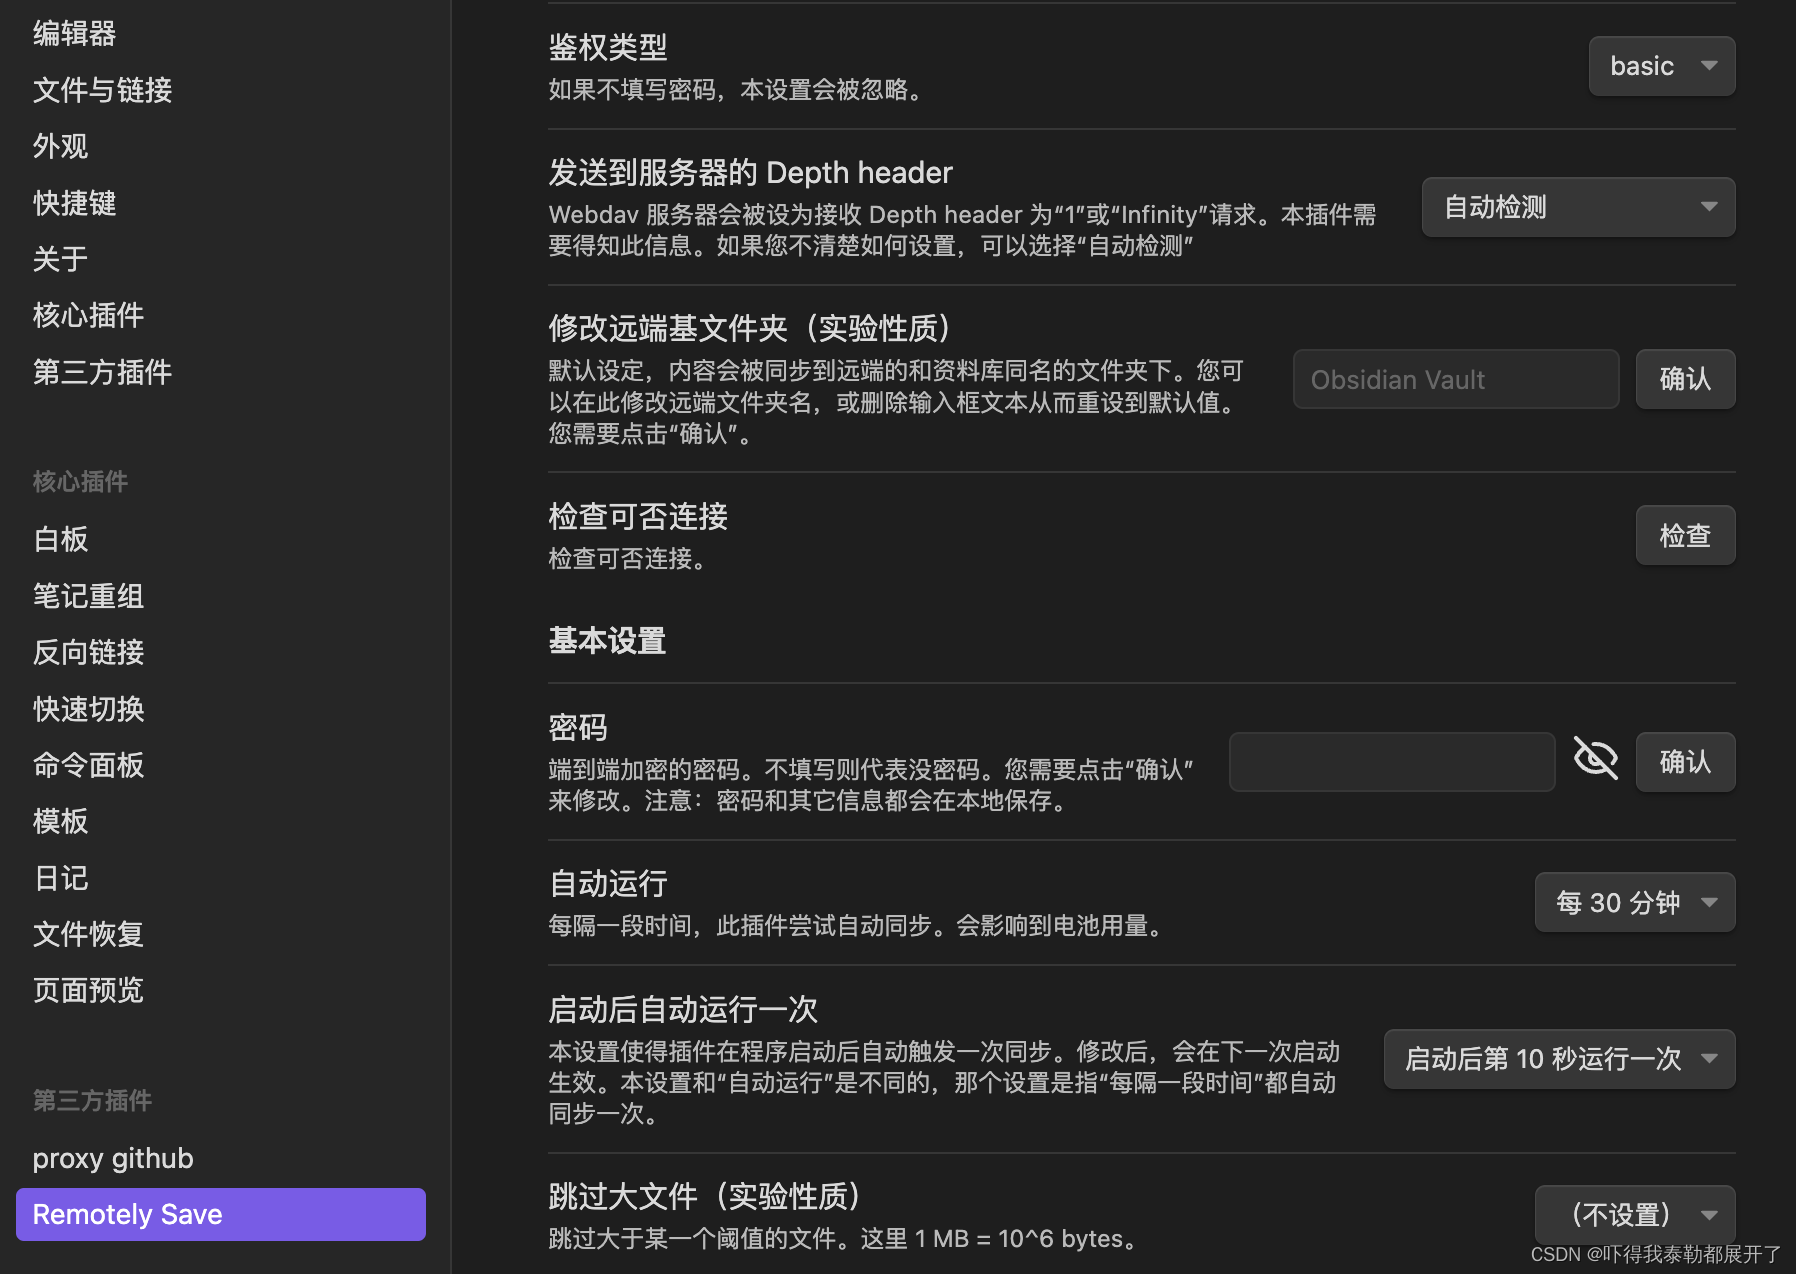
Task: Click the 基本设置 heading
Action: [607, 640]
